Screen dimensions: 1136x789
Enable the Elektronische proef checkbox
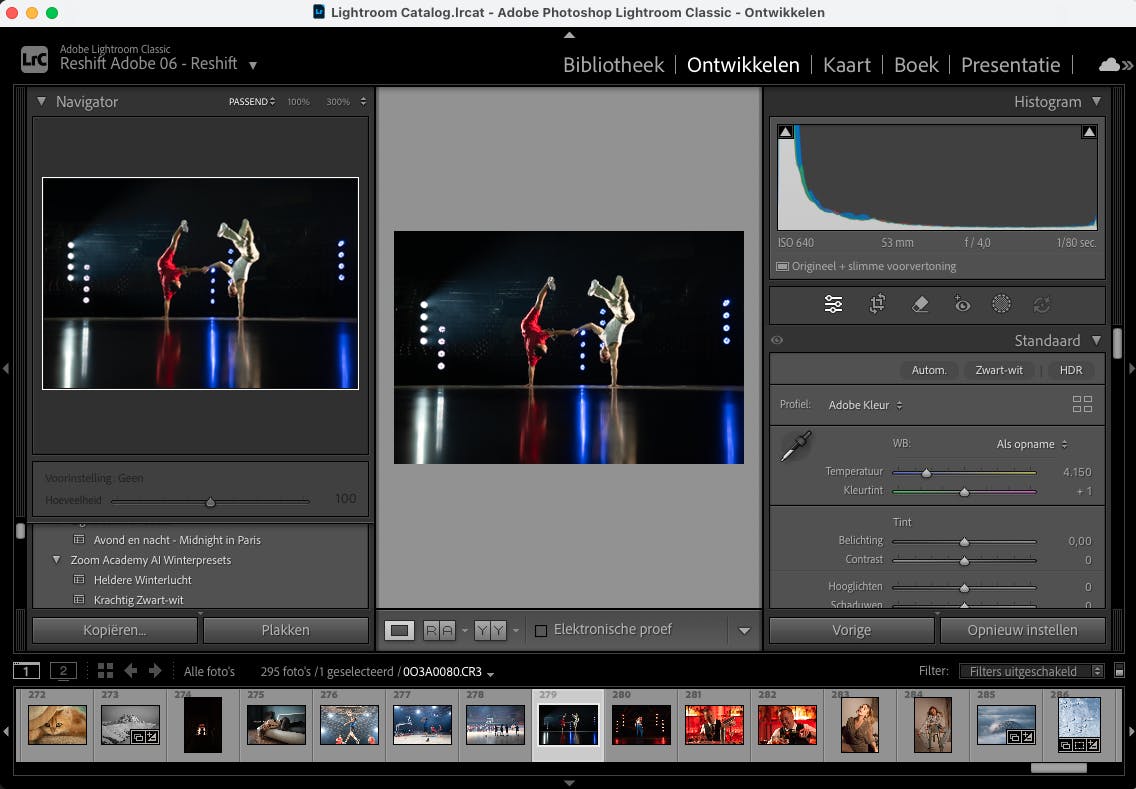click(x=540, y=630)
